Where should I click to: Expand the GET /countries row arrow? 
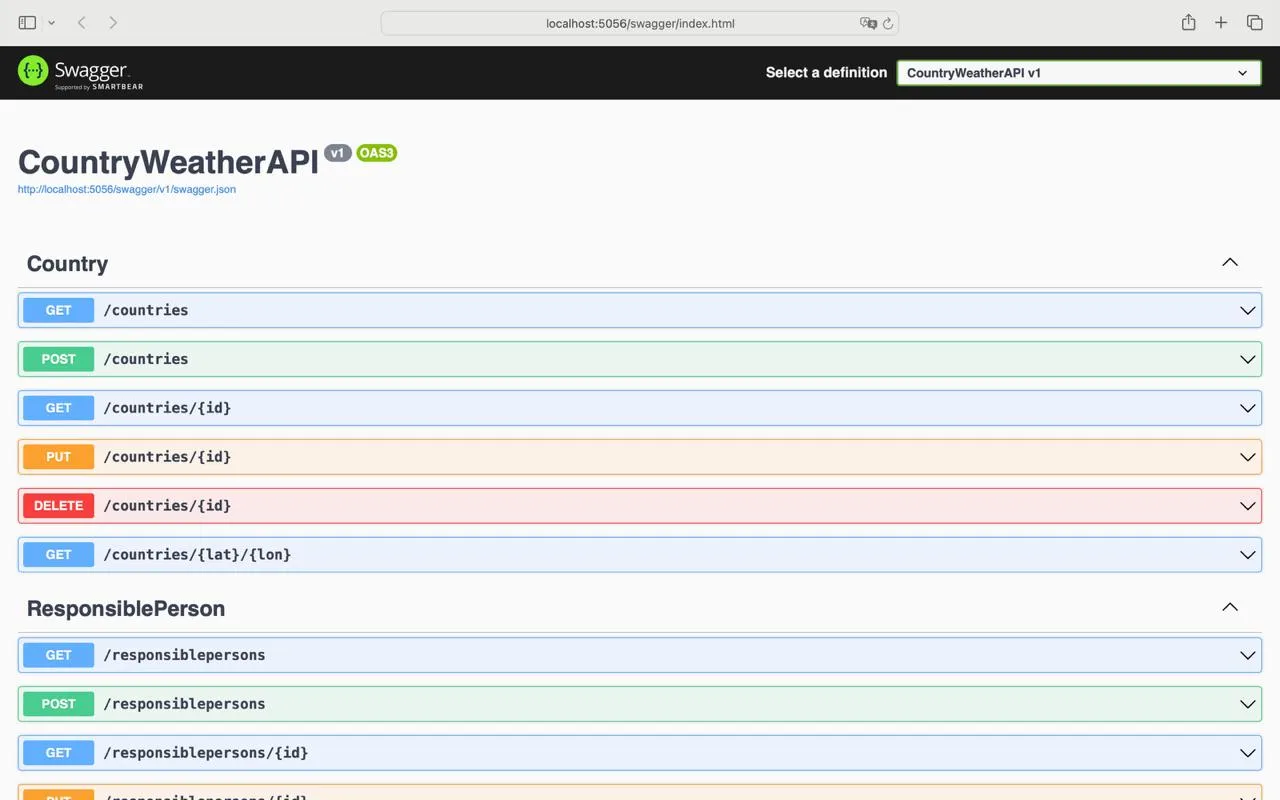(1248, 310)
